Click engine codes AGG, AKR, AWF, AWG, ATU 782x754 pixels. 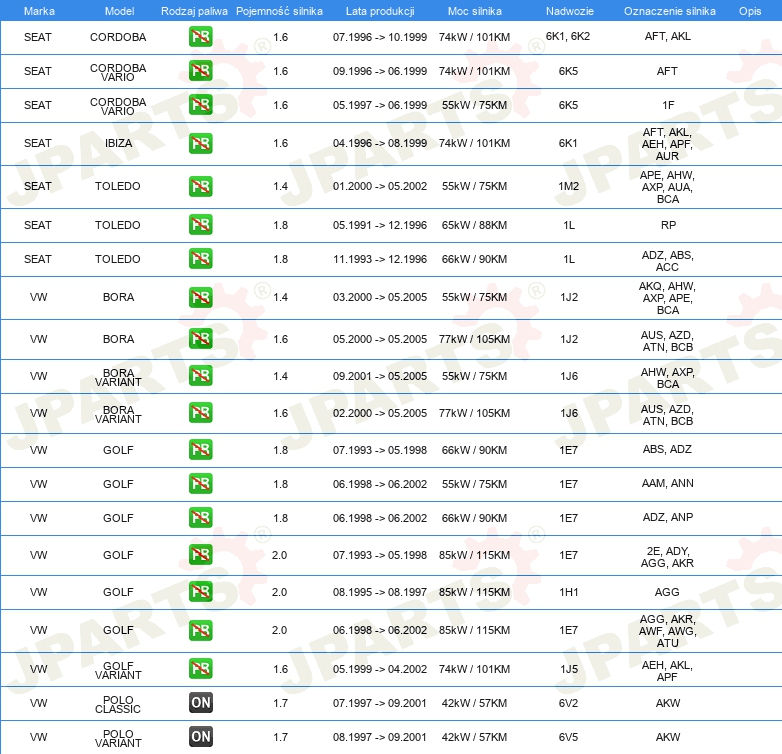tap(667, 631)
